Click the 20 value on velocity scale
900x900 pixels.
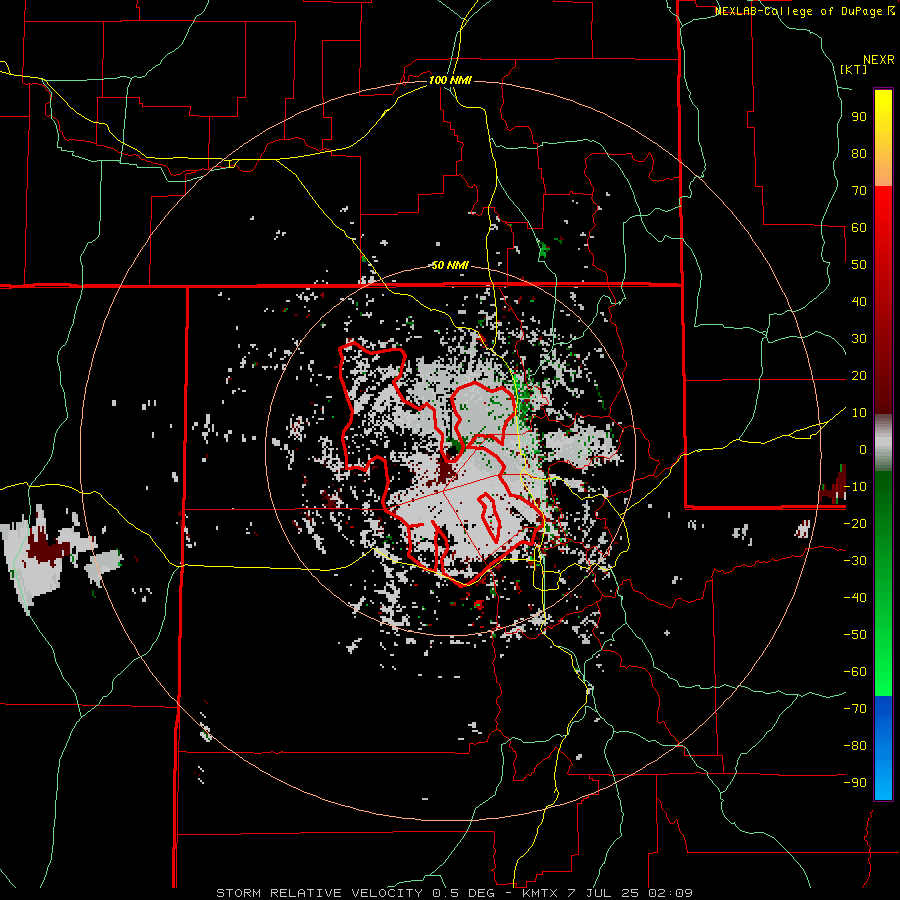pos(859,375)
